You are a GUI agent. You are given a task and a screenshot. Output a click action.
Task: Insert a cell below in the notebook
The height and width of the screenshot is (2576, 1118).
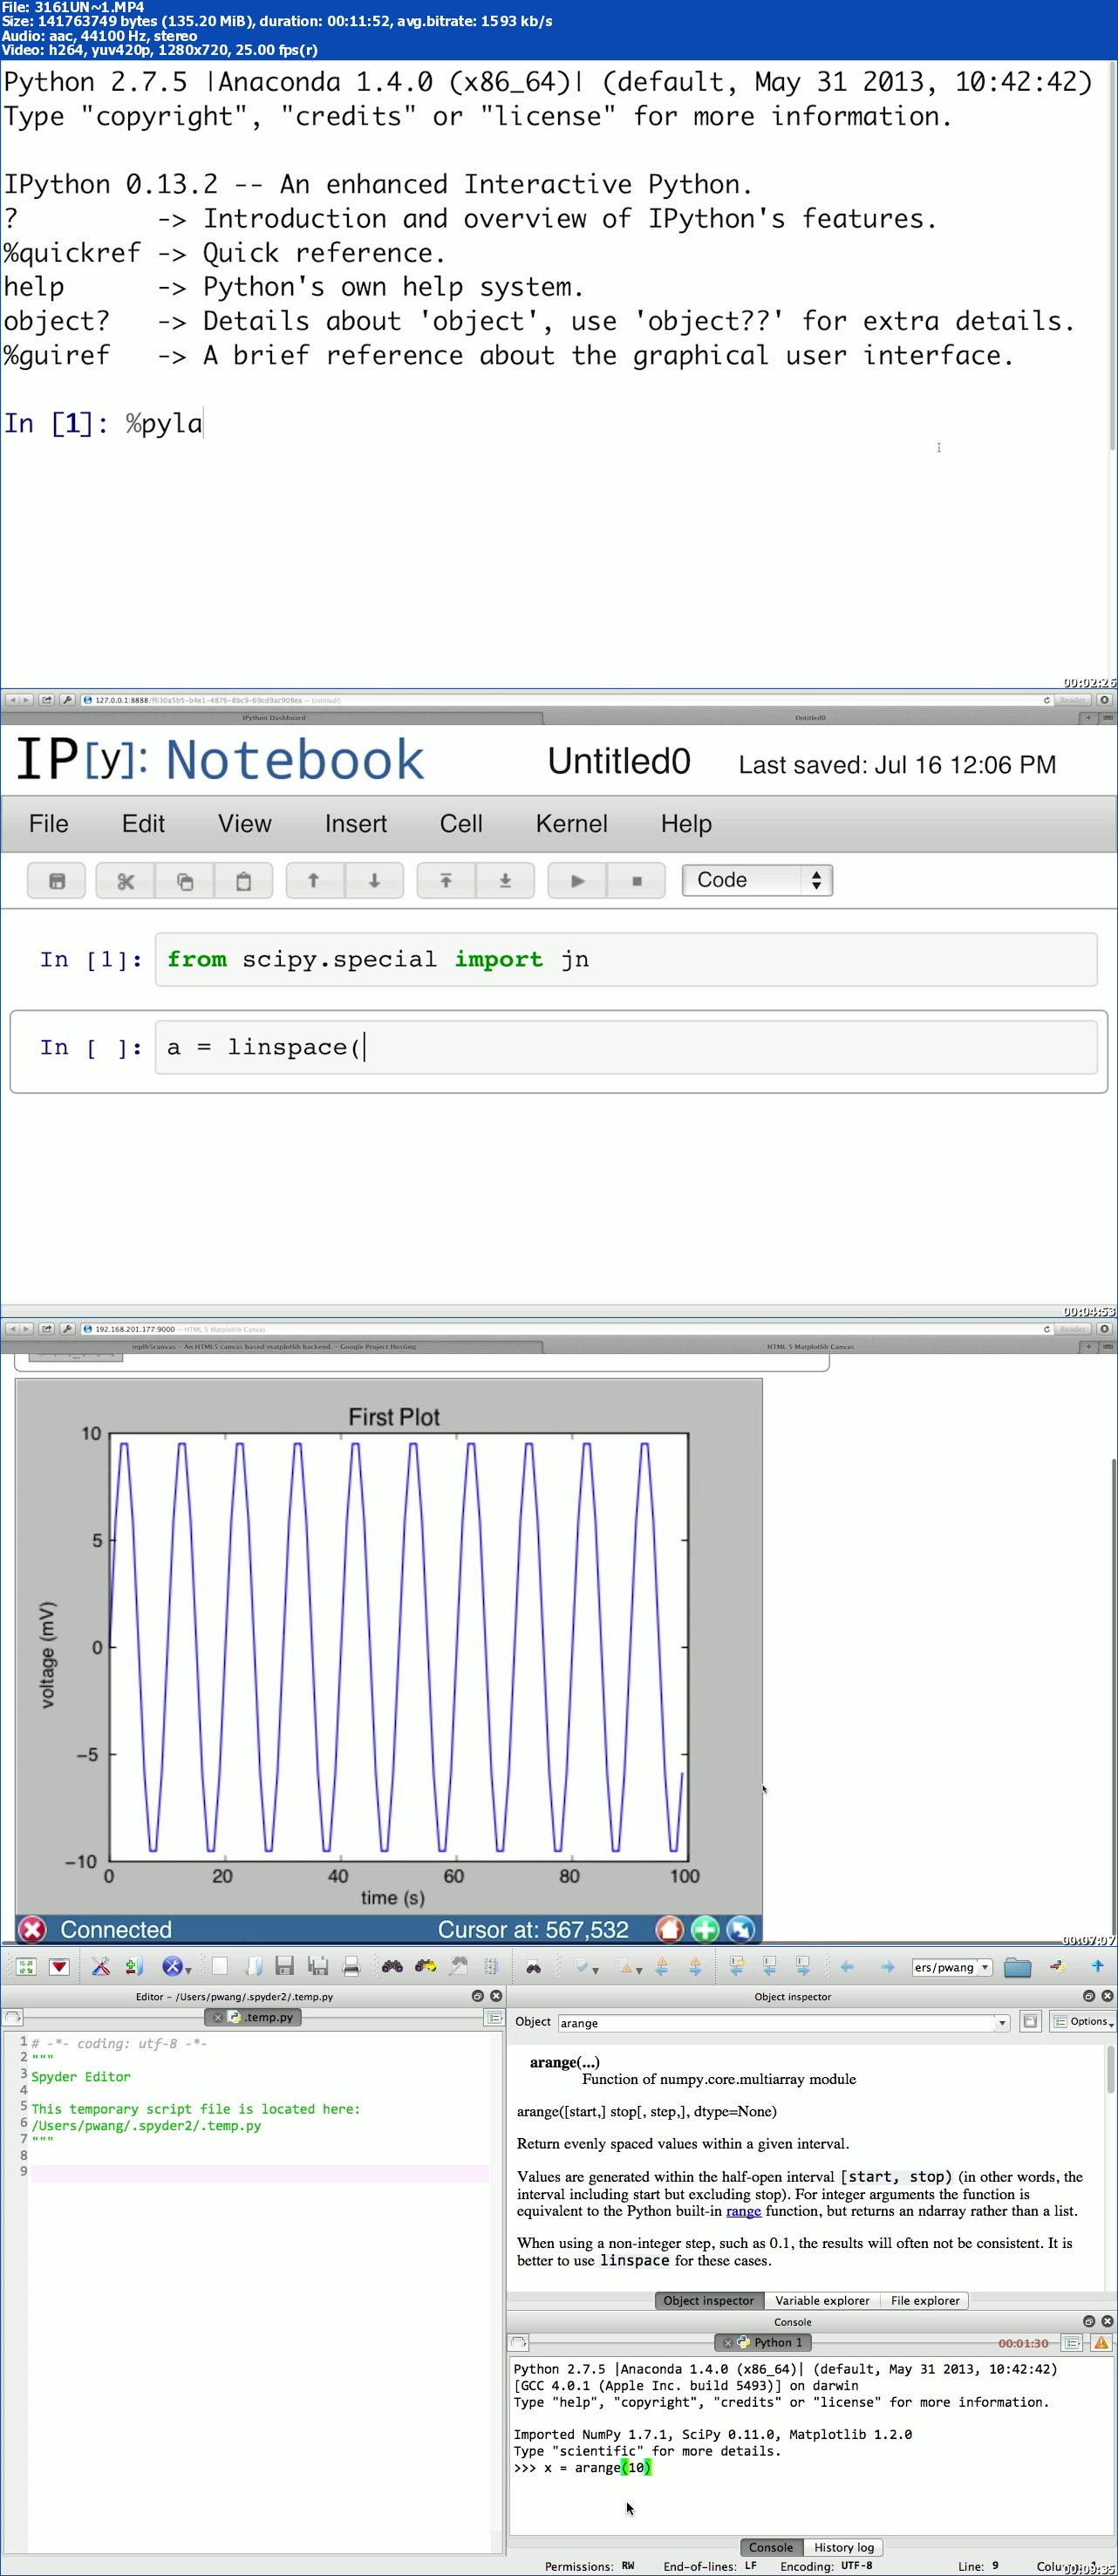tap(505, 881)
